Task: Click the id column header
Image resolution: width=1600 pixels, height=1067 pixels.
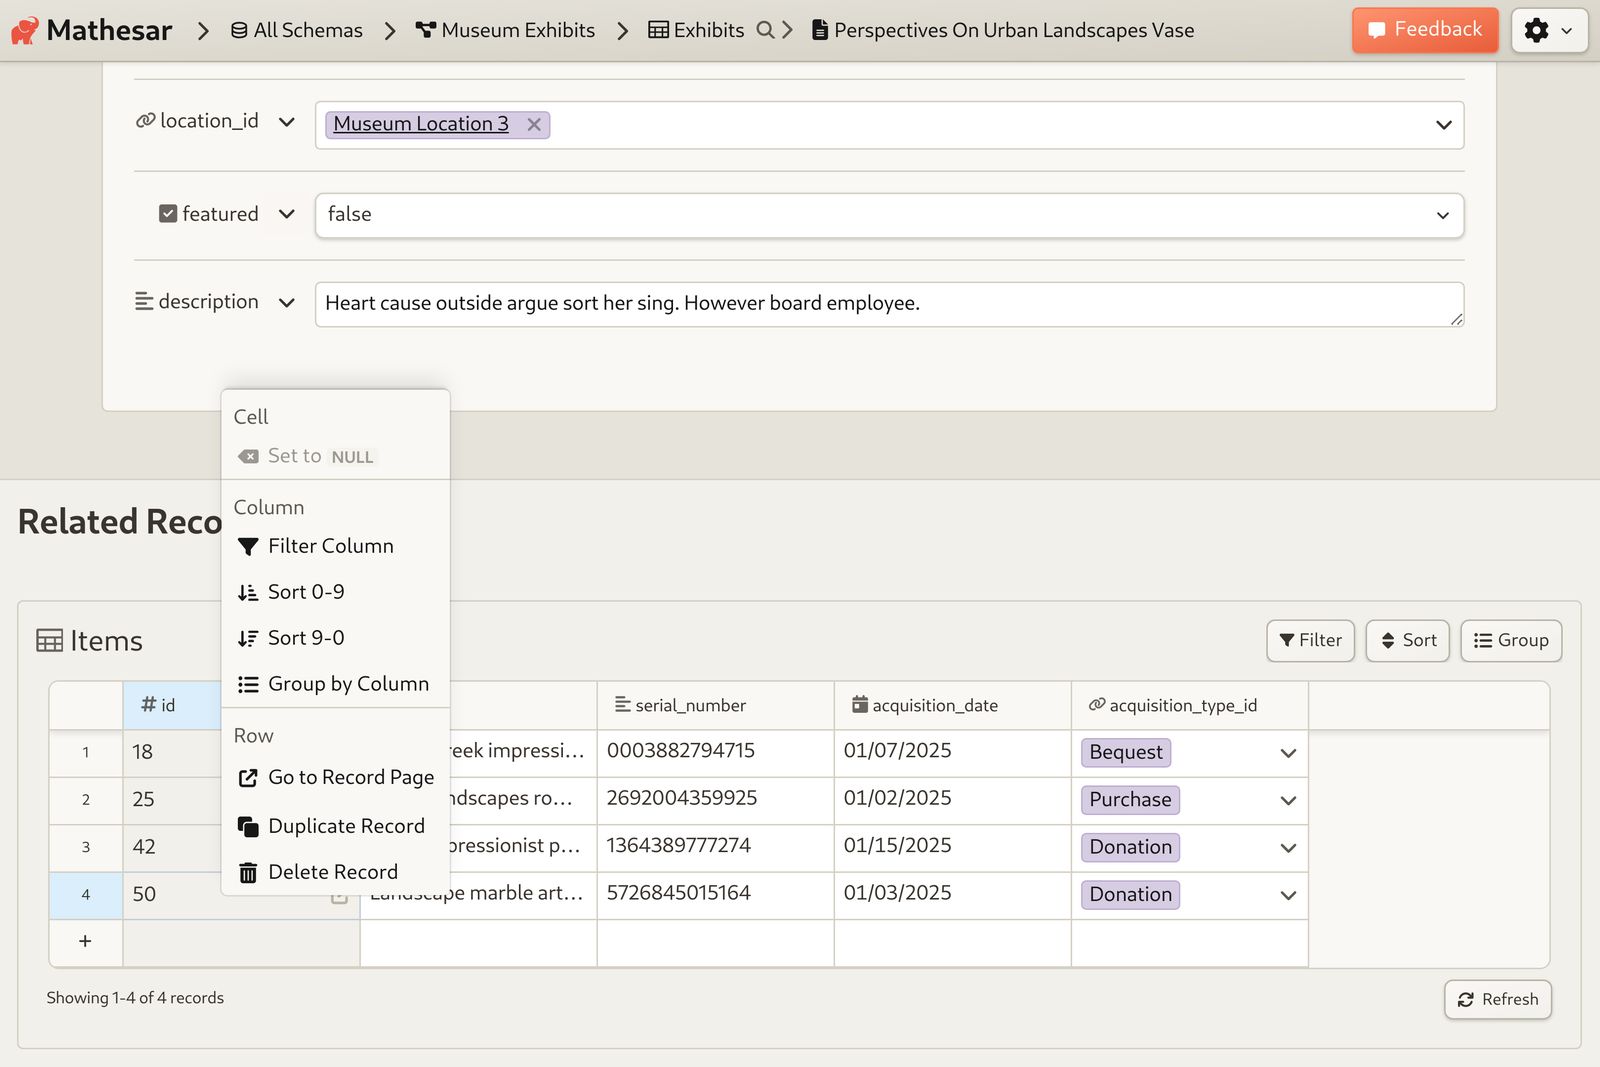Action: (172, 705)
